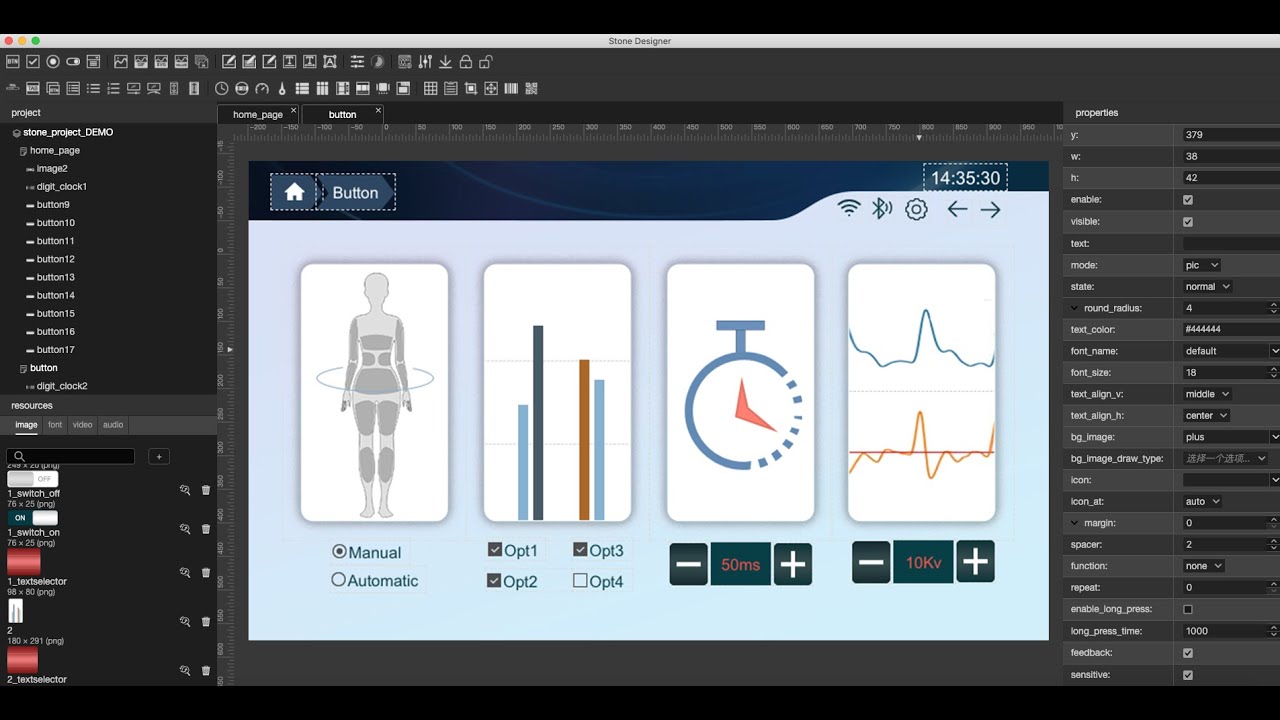Switch to the button editor tab
This screenshot has width=1280, height=720.
[342, 114]
